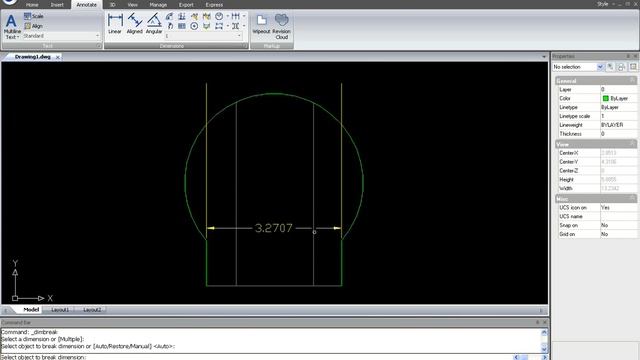The width and height of the screenshot is (640, 360).
Task: Click the Wipeout tool
Action: tap(261, 24)
